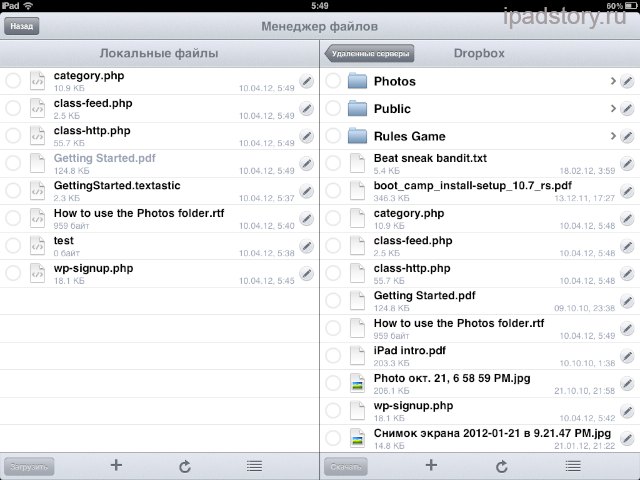Open Dropbox category.php file
The width and height of the screenshot is (640, 480).
click(x=480, y=219)
